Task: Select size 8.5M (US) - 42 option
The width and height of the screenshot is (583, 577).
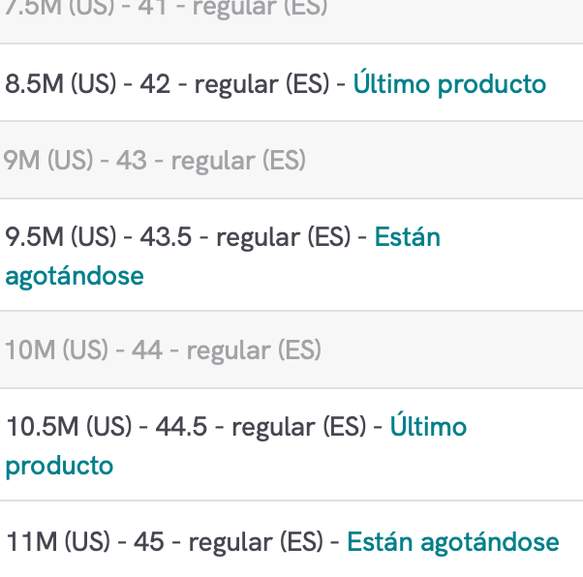Action: point(292,83)
